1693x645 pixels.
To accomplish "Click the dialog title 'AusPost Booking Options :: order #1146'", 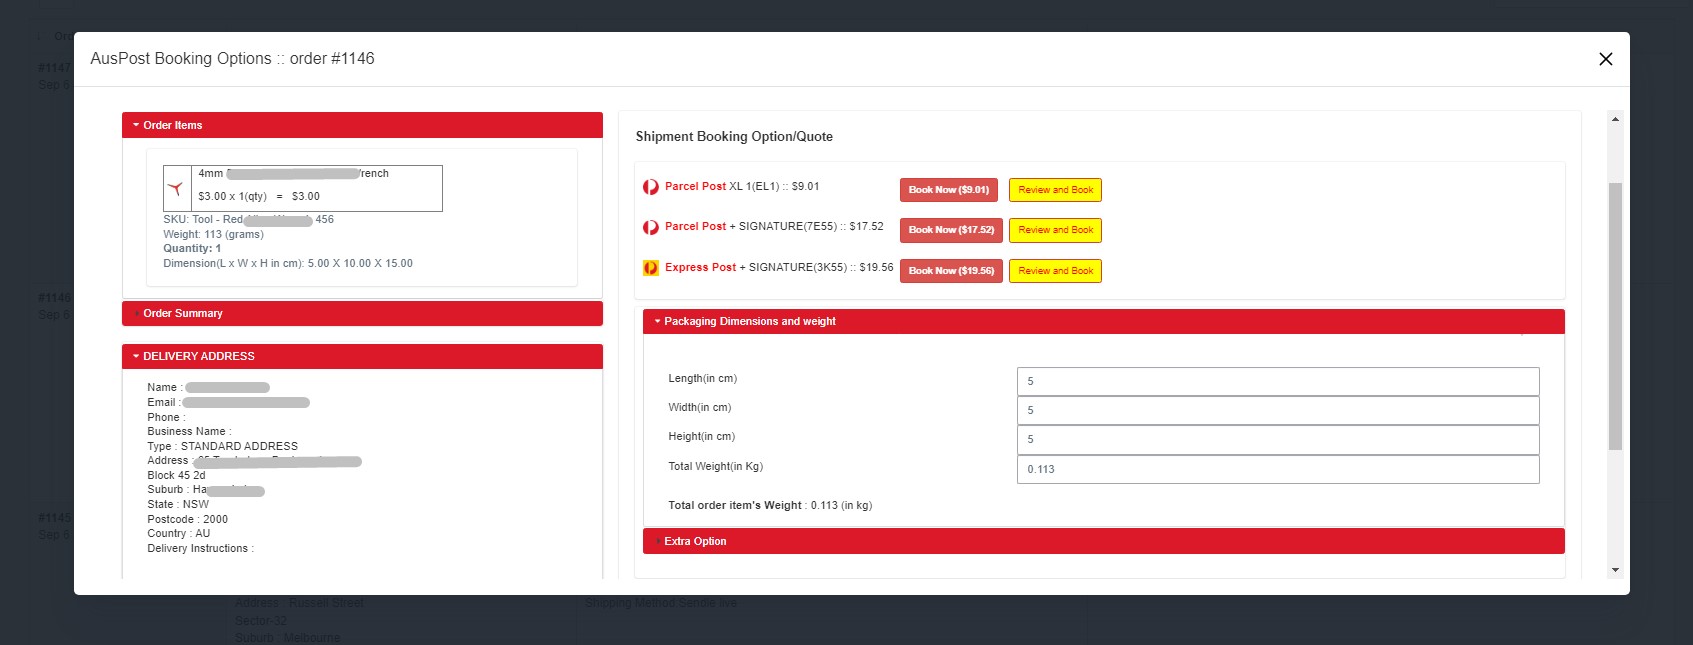I will pos(232,59).
